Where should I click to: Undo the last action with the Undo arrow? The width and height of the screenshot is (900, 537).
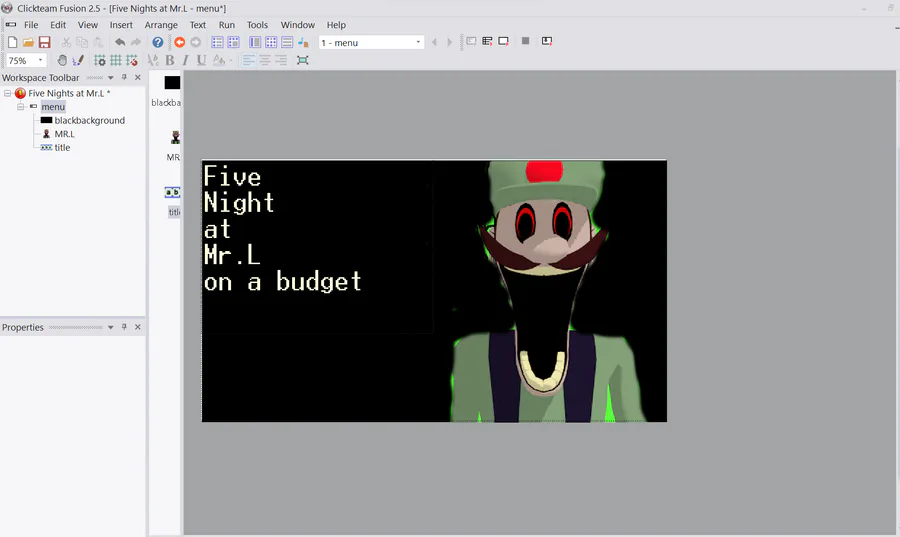tap(120, 42)
